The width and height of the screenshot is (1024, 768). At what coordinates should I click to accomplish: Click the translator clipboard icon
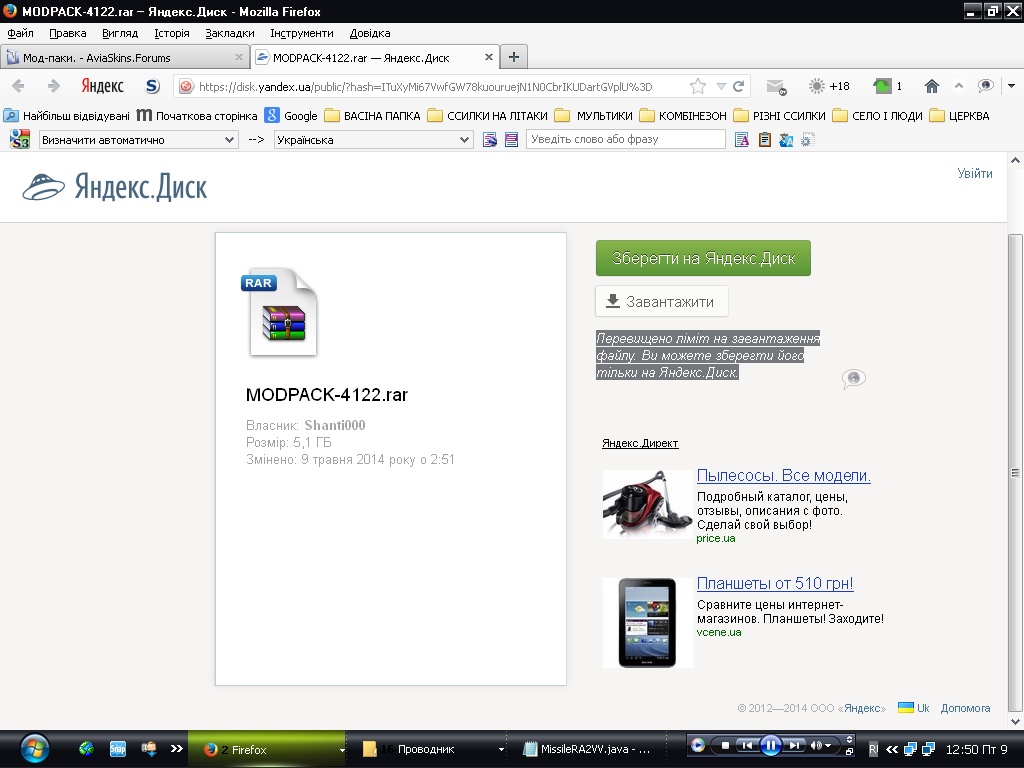pos(764,139)
